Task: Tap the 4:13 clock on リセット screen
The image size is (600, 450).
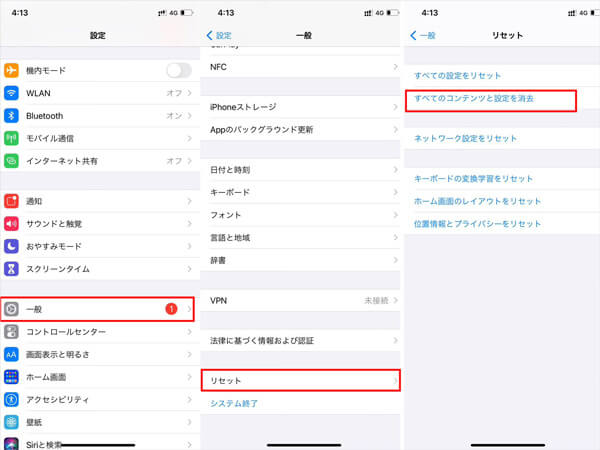Action: click(430, 13)
